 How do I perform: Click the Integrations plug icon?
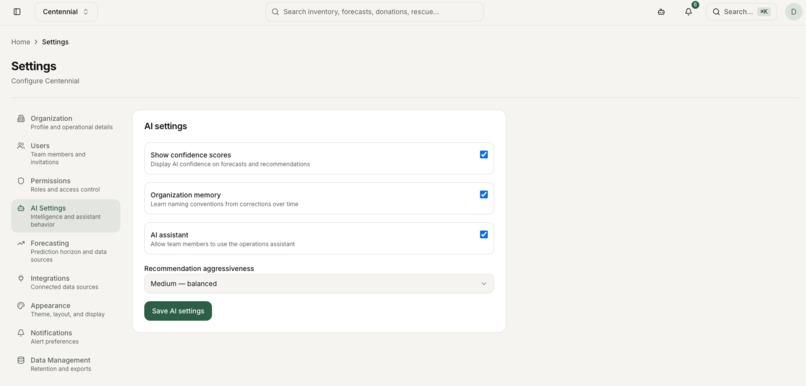(x=21, y=278)
